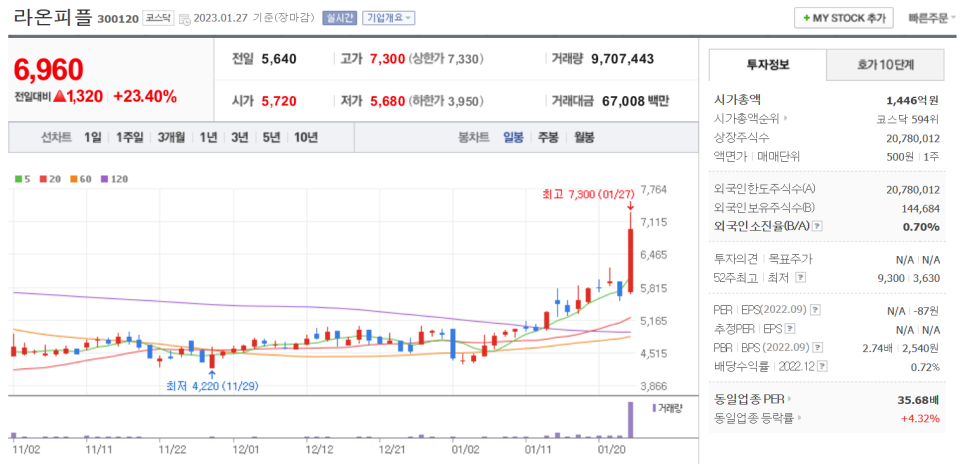Click help icon next to 52주최고 최저
966x464 pixels.
tap(800, 278)
